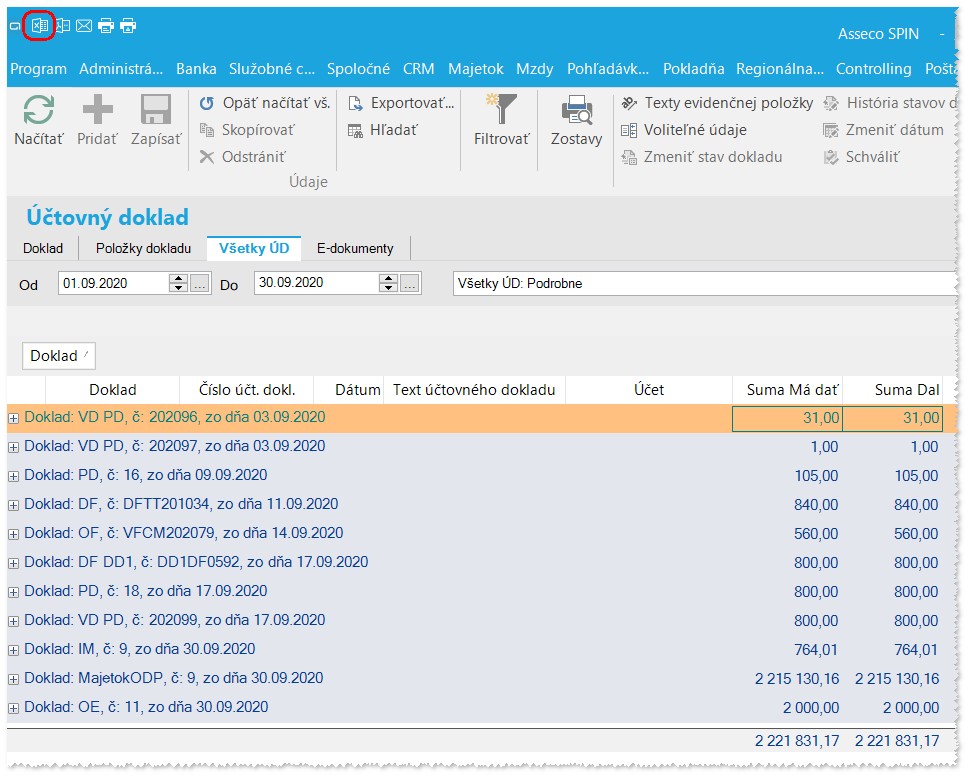972x780 pixels.
Task: Expand the Doklad IM č. 9 row
Action: pos(13,650)
